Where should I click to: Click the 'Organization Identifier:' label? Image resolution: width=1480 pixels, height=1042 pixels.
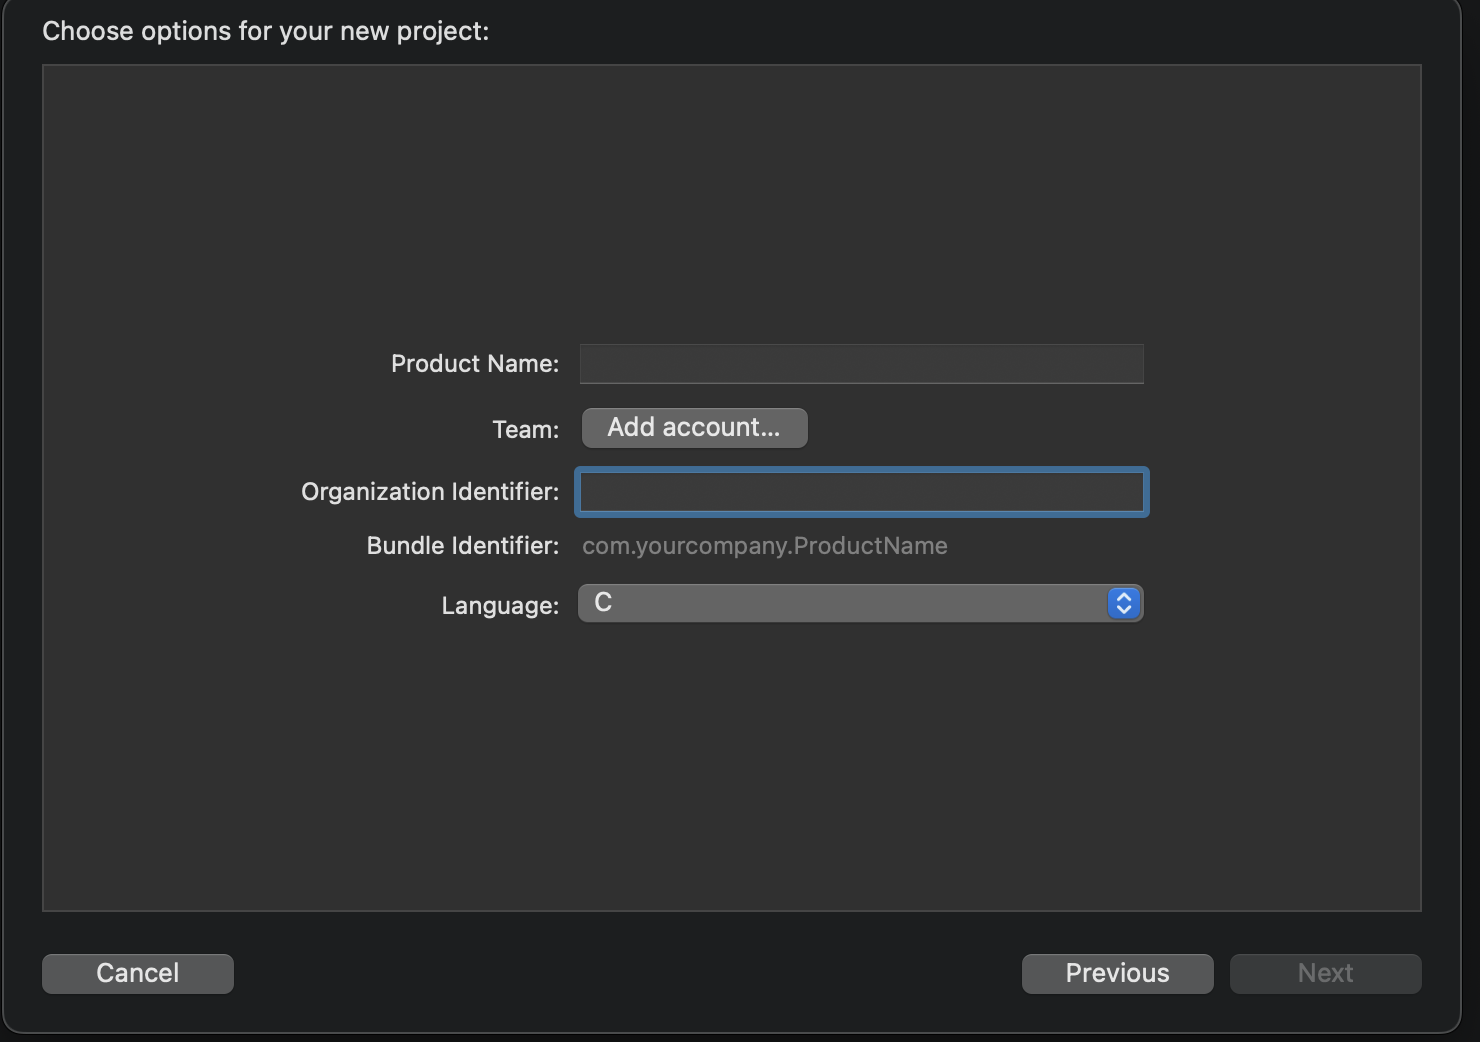430,492
